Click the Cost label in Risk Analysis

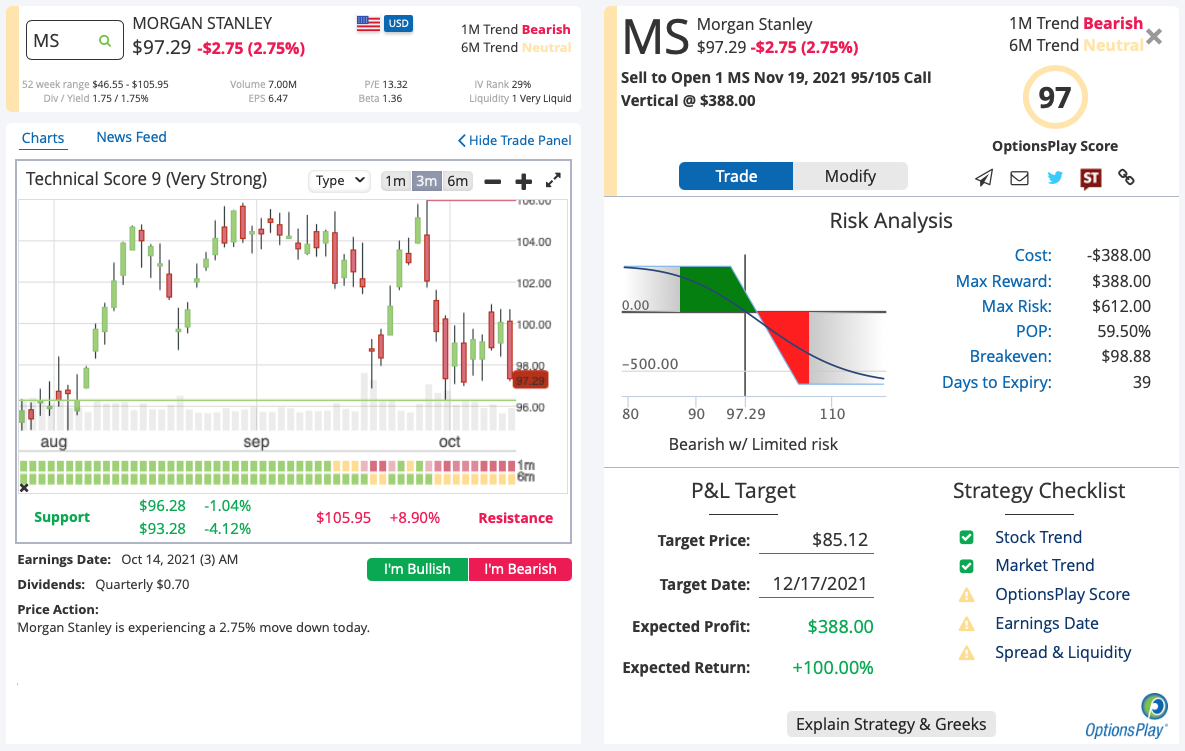1032,255
